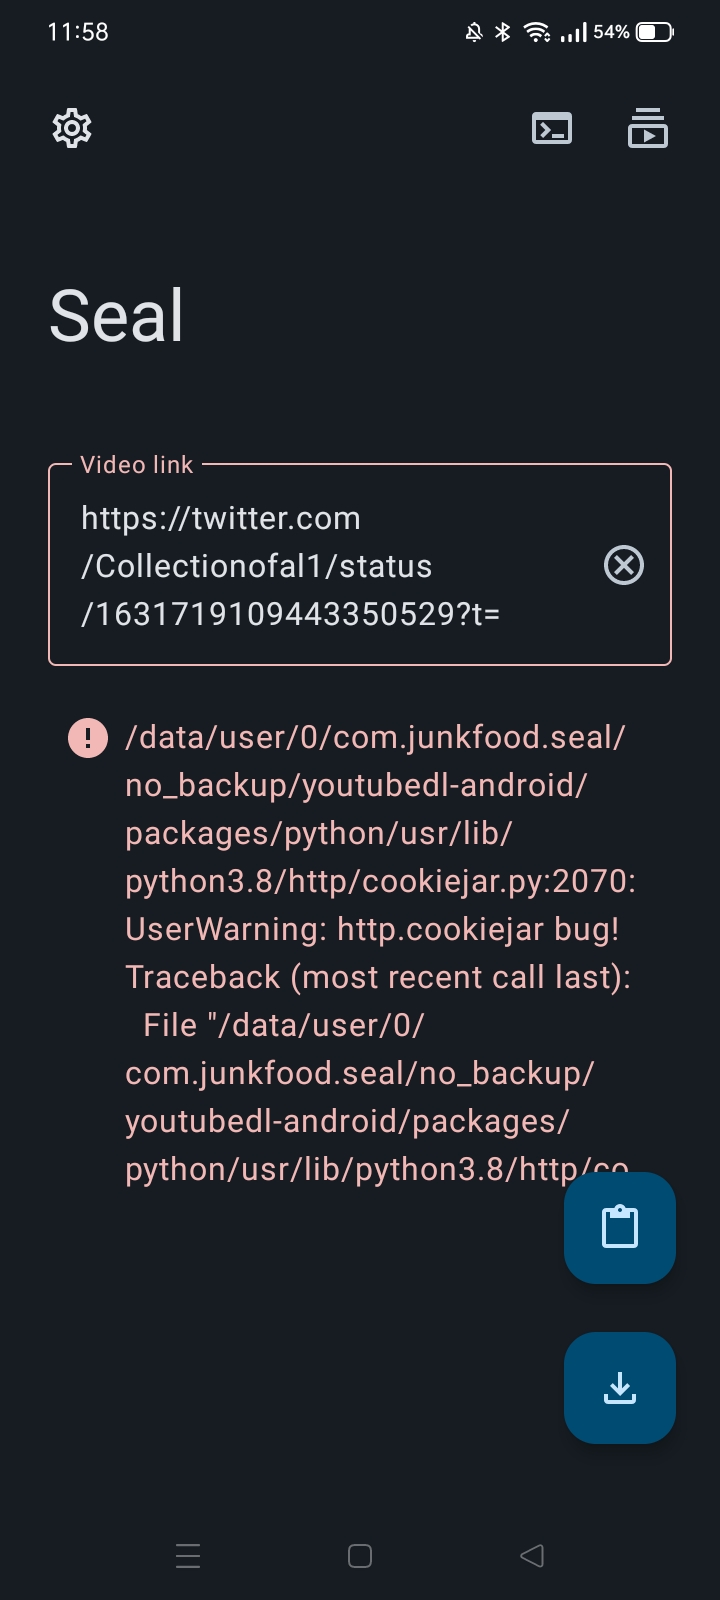Viewport: 720px width, 1600px height.
Task: Open the Seal settings gear
Action: pos(71,128)
